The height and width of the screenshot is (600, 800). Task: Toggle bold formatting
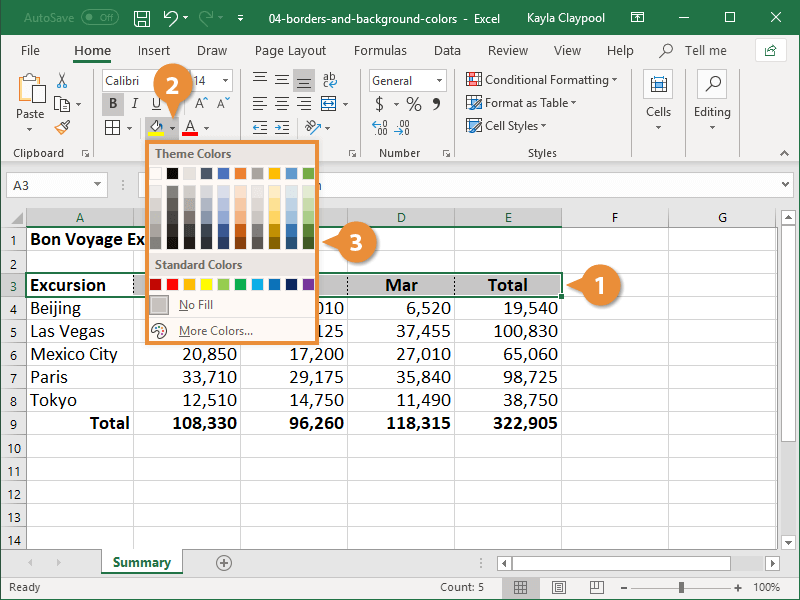pos(113,103)
